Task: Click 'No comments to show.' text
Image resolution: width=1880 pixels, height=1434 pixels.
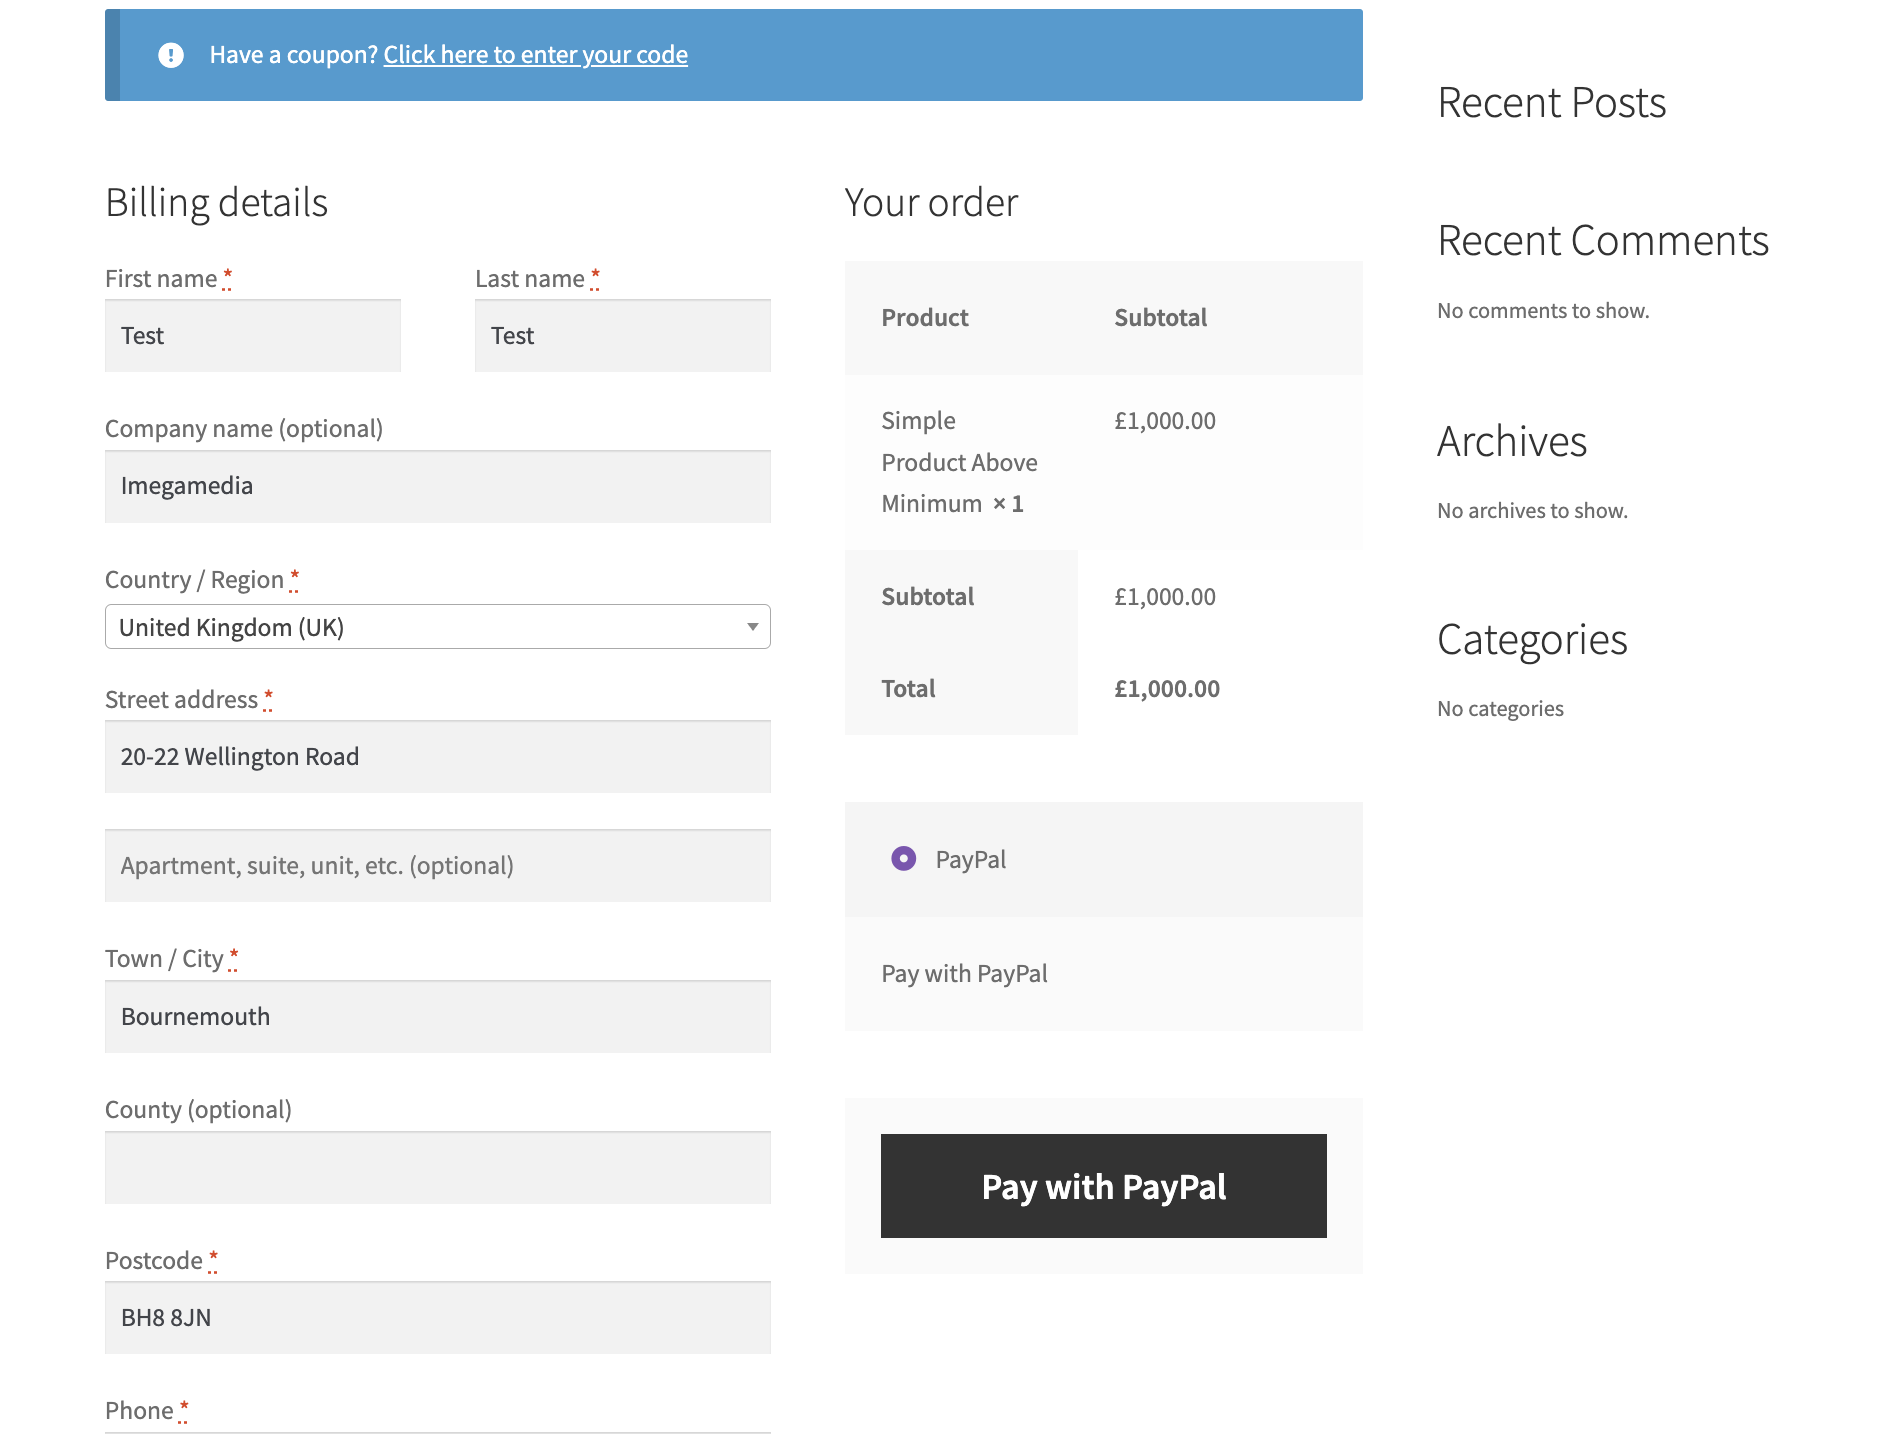Action: [1543, 311]
